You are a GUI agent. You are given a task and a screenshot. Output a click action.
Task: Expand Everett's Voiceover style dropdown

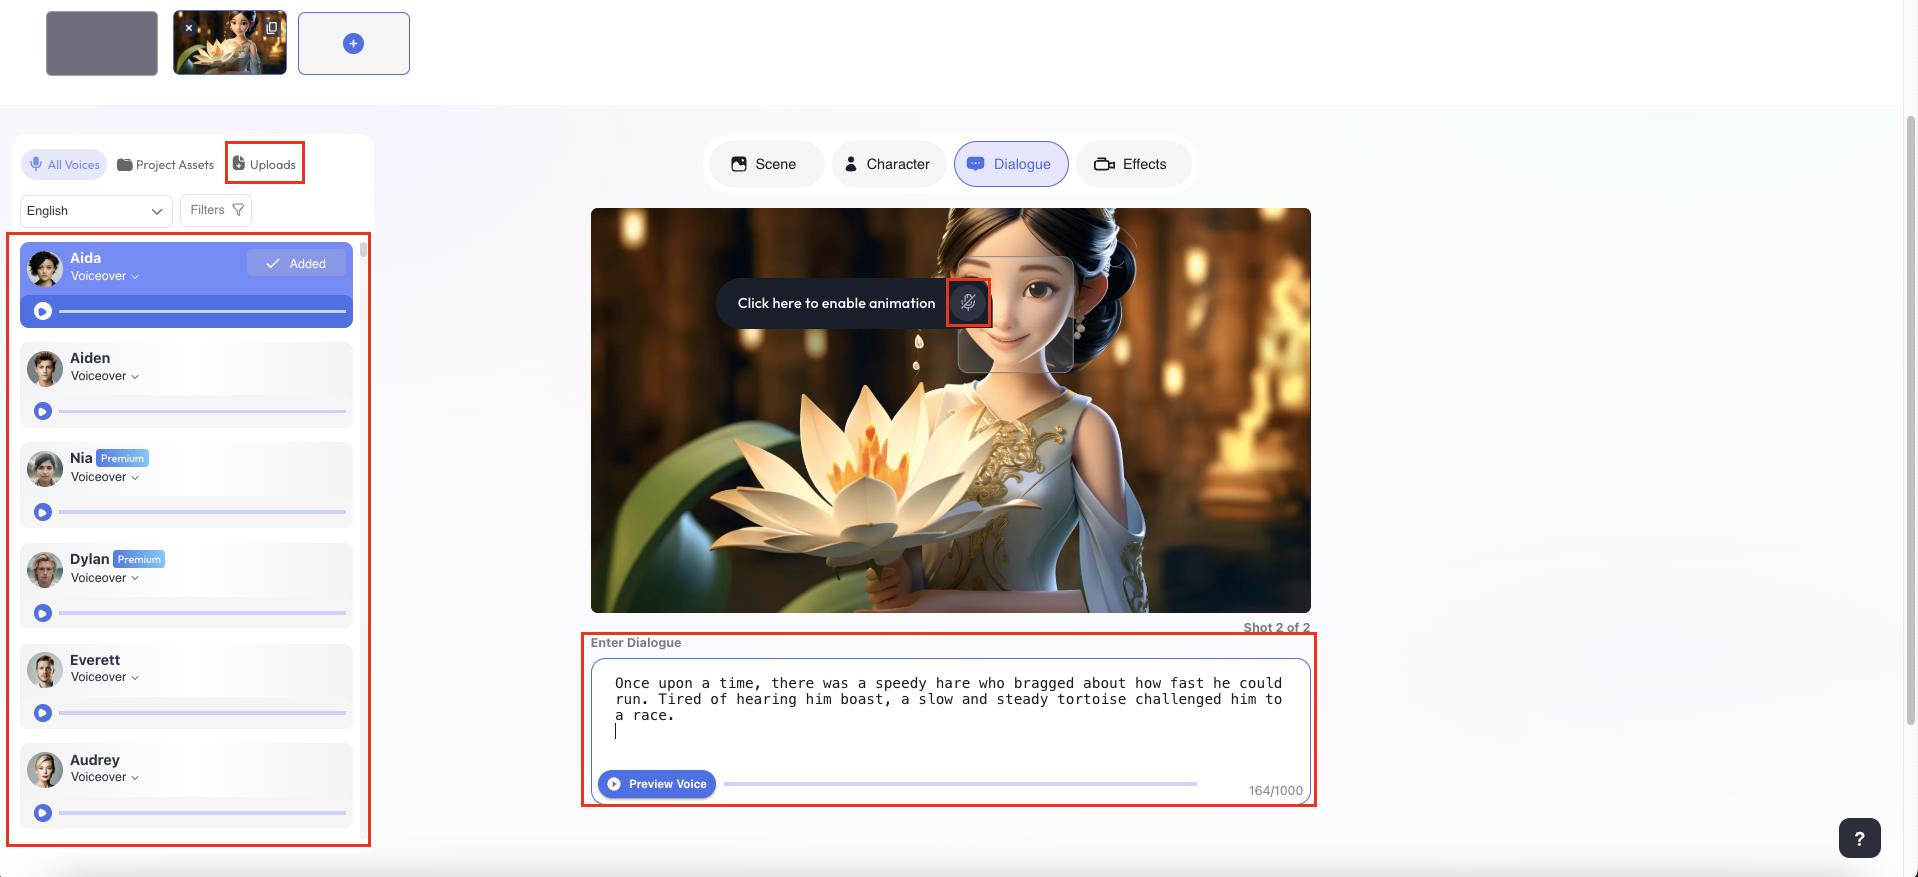click(105, 677)
